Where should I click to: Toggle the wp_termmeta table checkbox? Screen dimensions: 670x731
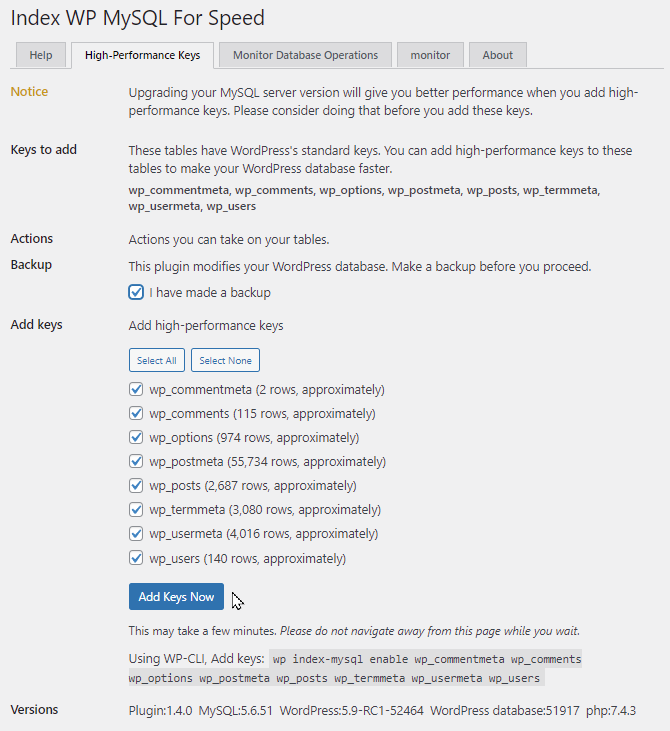point(136,510)
